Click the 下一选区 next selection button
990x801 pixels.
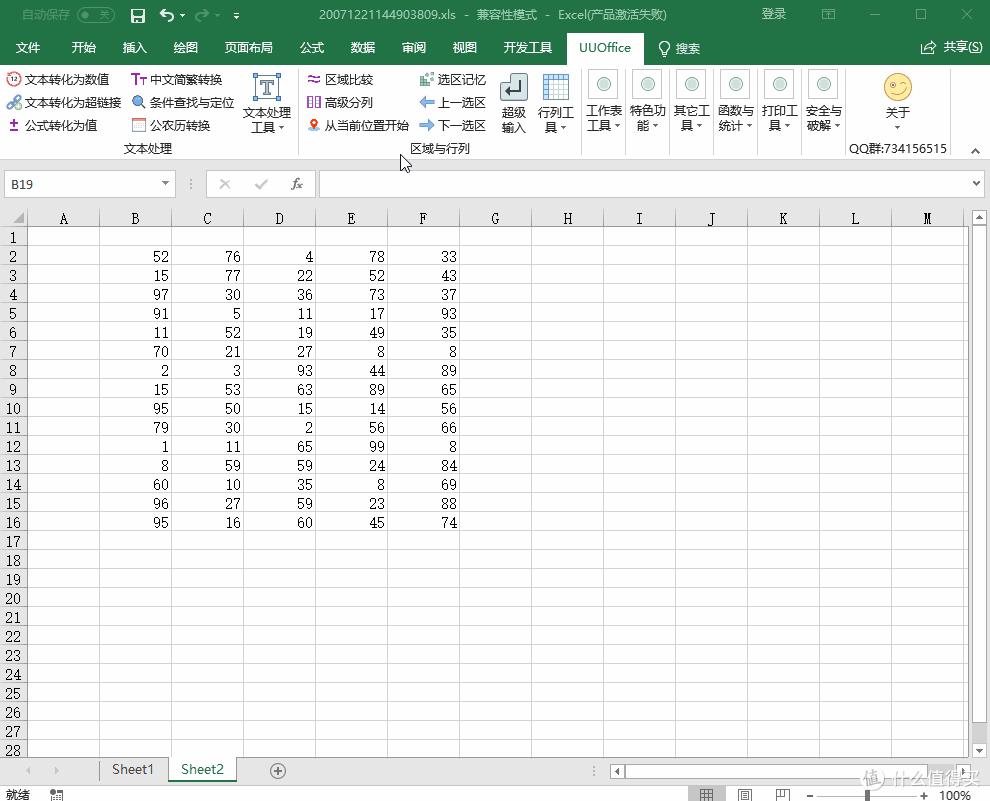click(452, 126)
